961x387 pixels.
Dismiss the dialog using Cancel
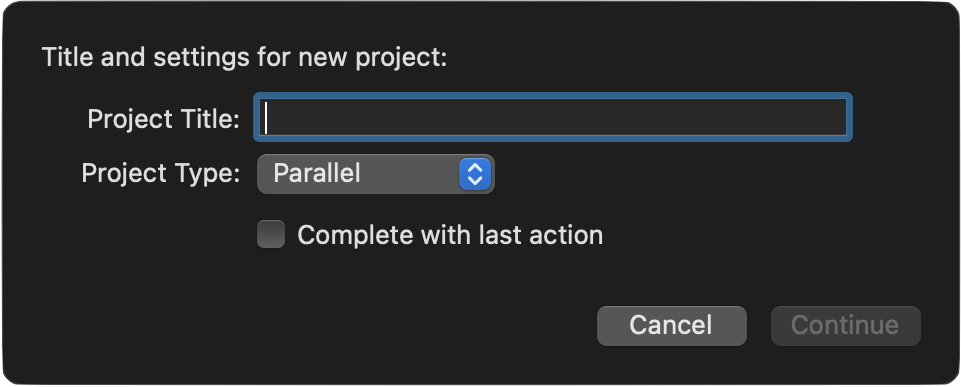coord(671,325)
